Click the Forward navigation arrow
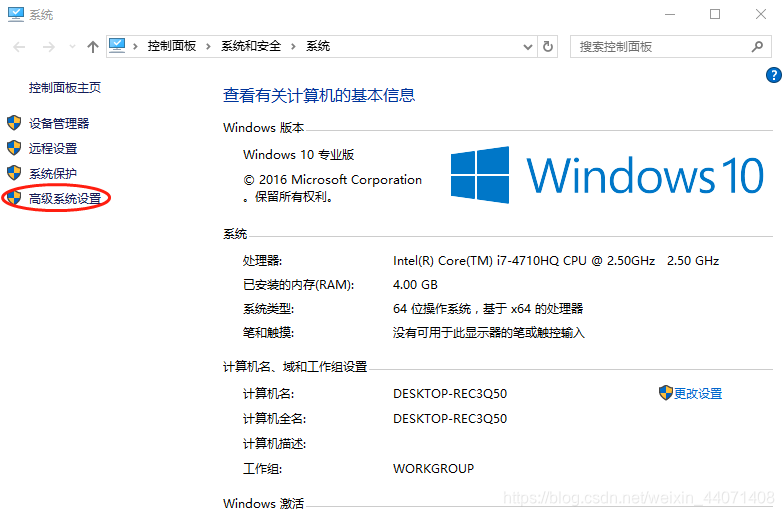This screenshot has height=516, width=784. pos(48,47)
